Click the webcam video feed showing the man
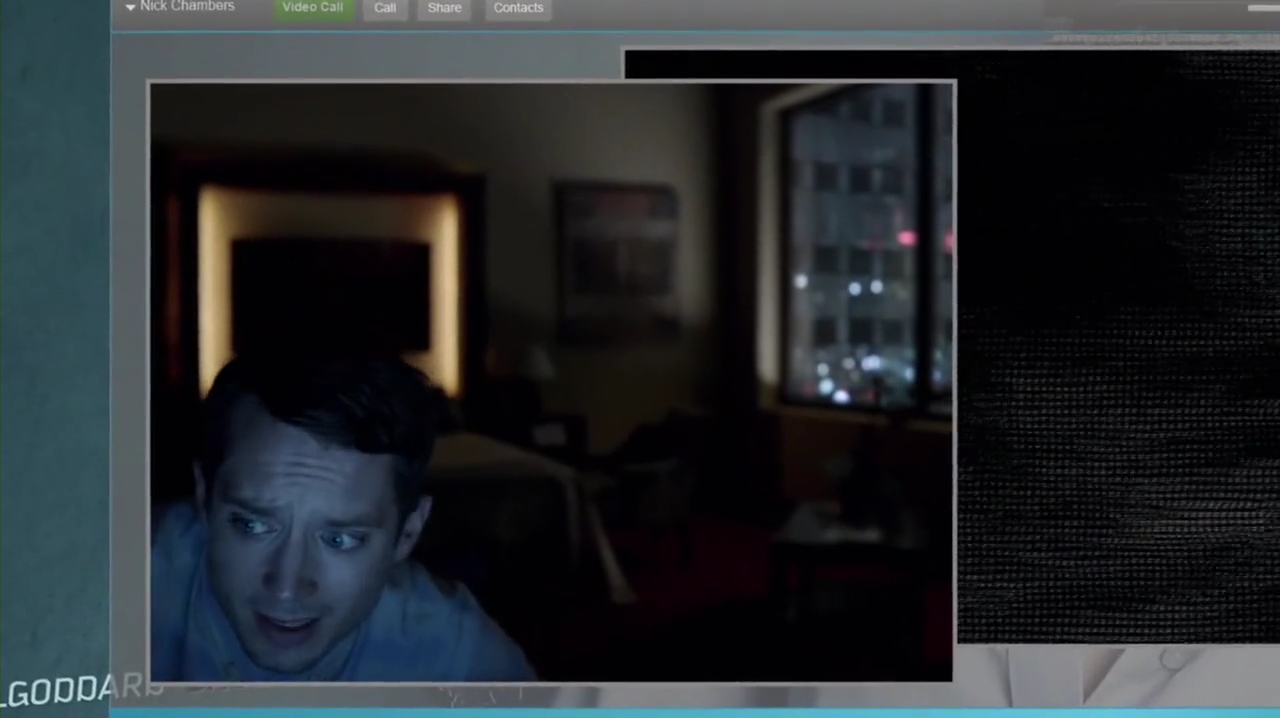This screenshot has height=718, width=1280. [551, 381]
